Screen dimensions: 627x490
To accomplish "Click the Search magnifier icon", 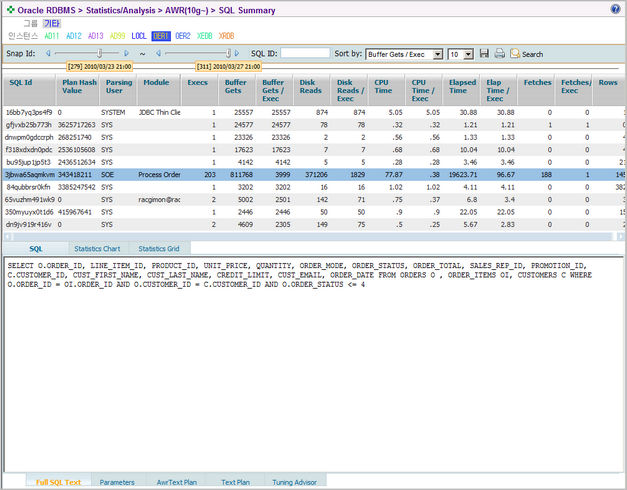I will coord(515,53).
